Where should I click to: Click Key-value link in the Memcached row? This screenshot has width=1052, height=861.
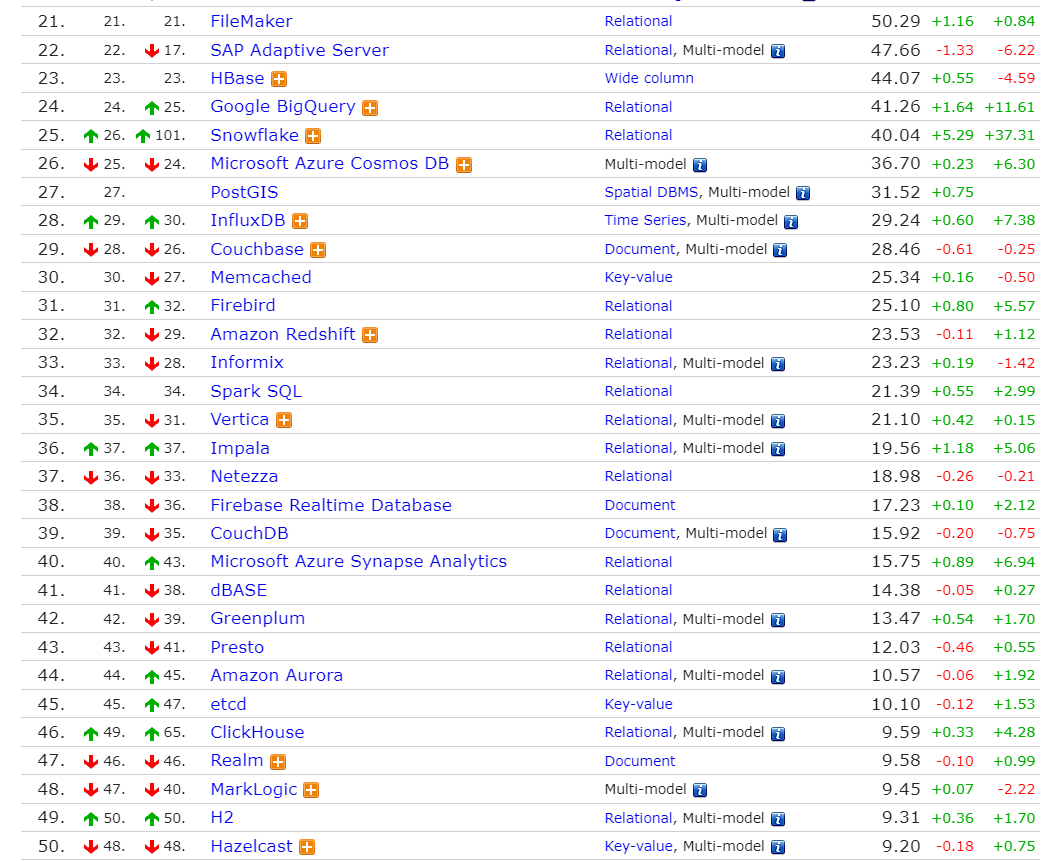pyautogui.click(x=638, y=278)
